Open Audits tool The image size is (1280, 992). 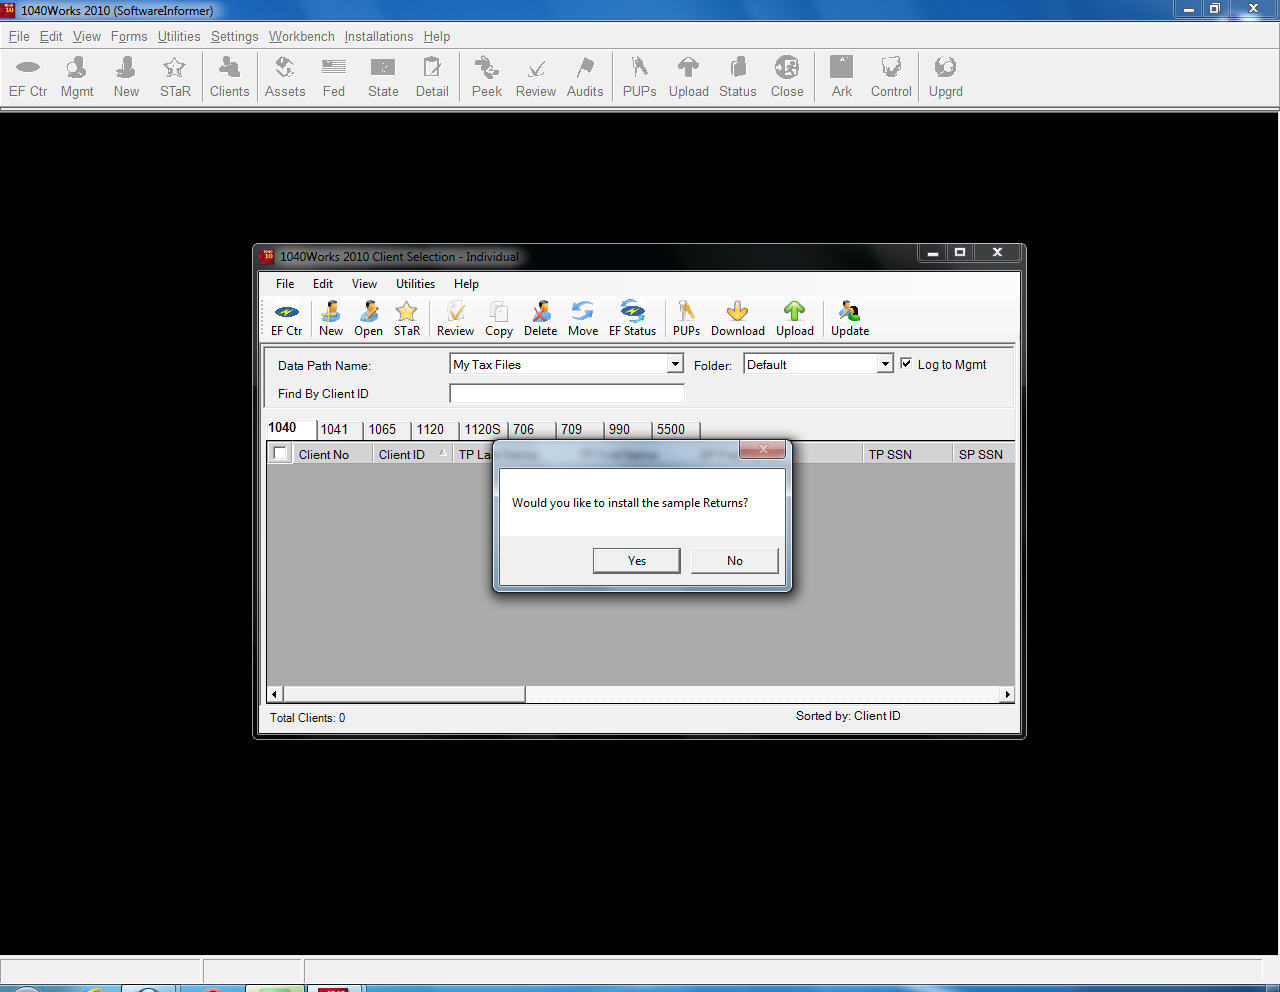click(585, 77)
